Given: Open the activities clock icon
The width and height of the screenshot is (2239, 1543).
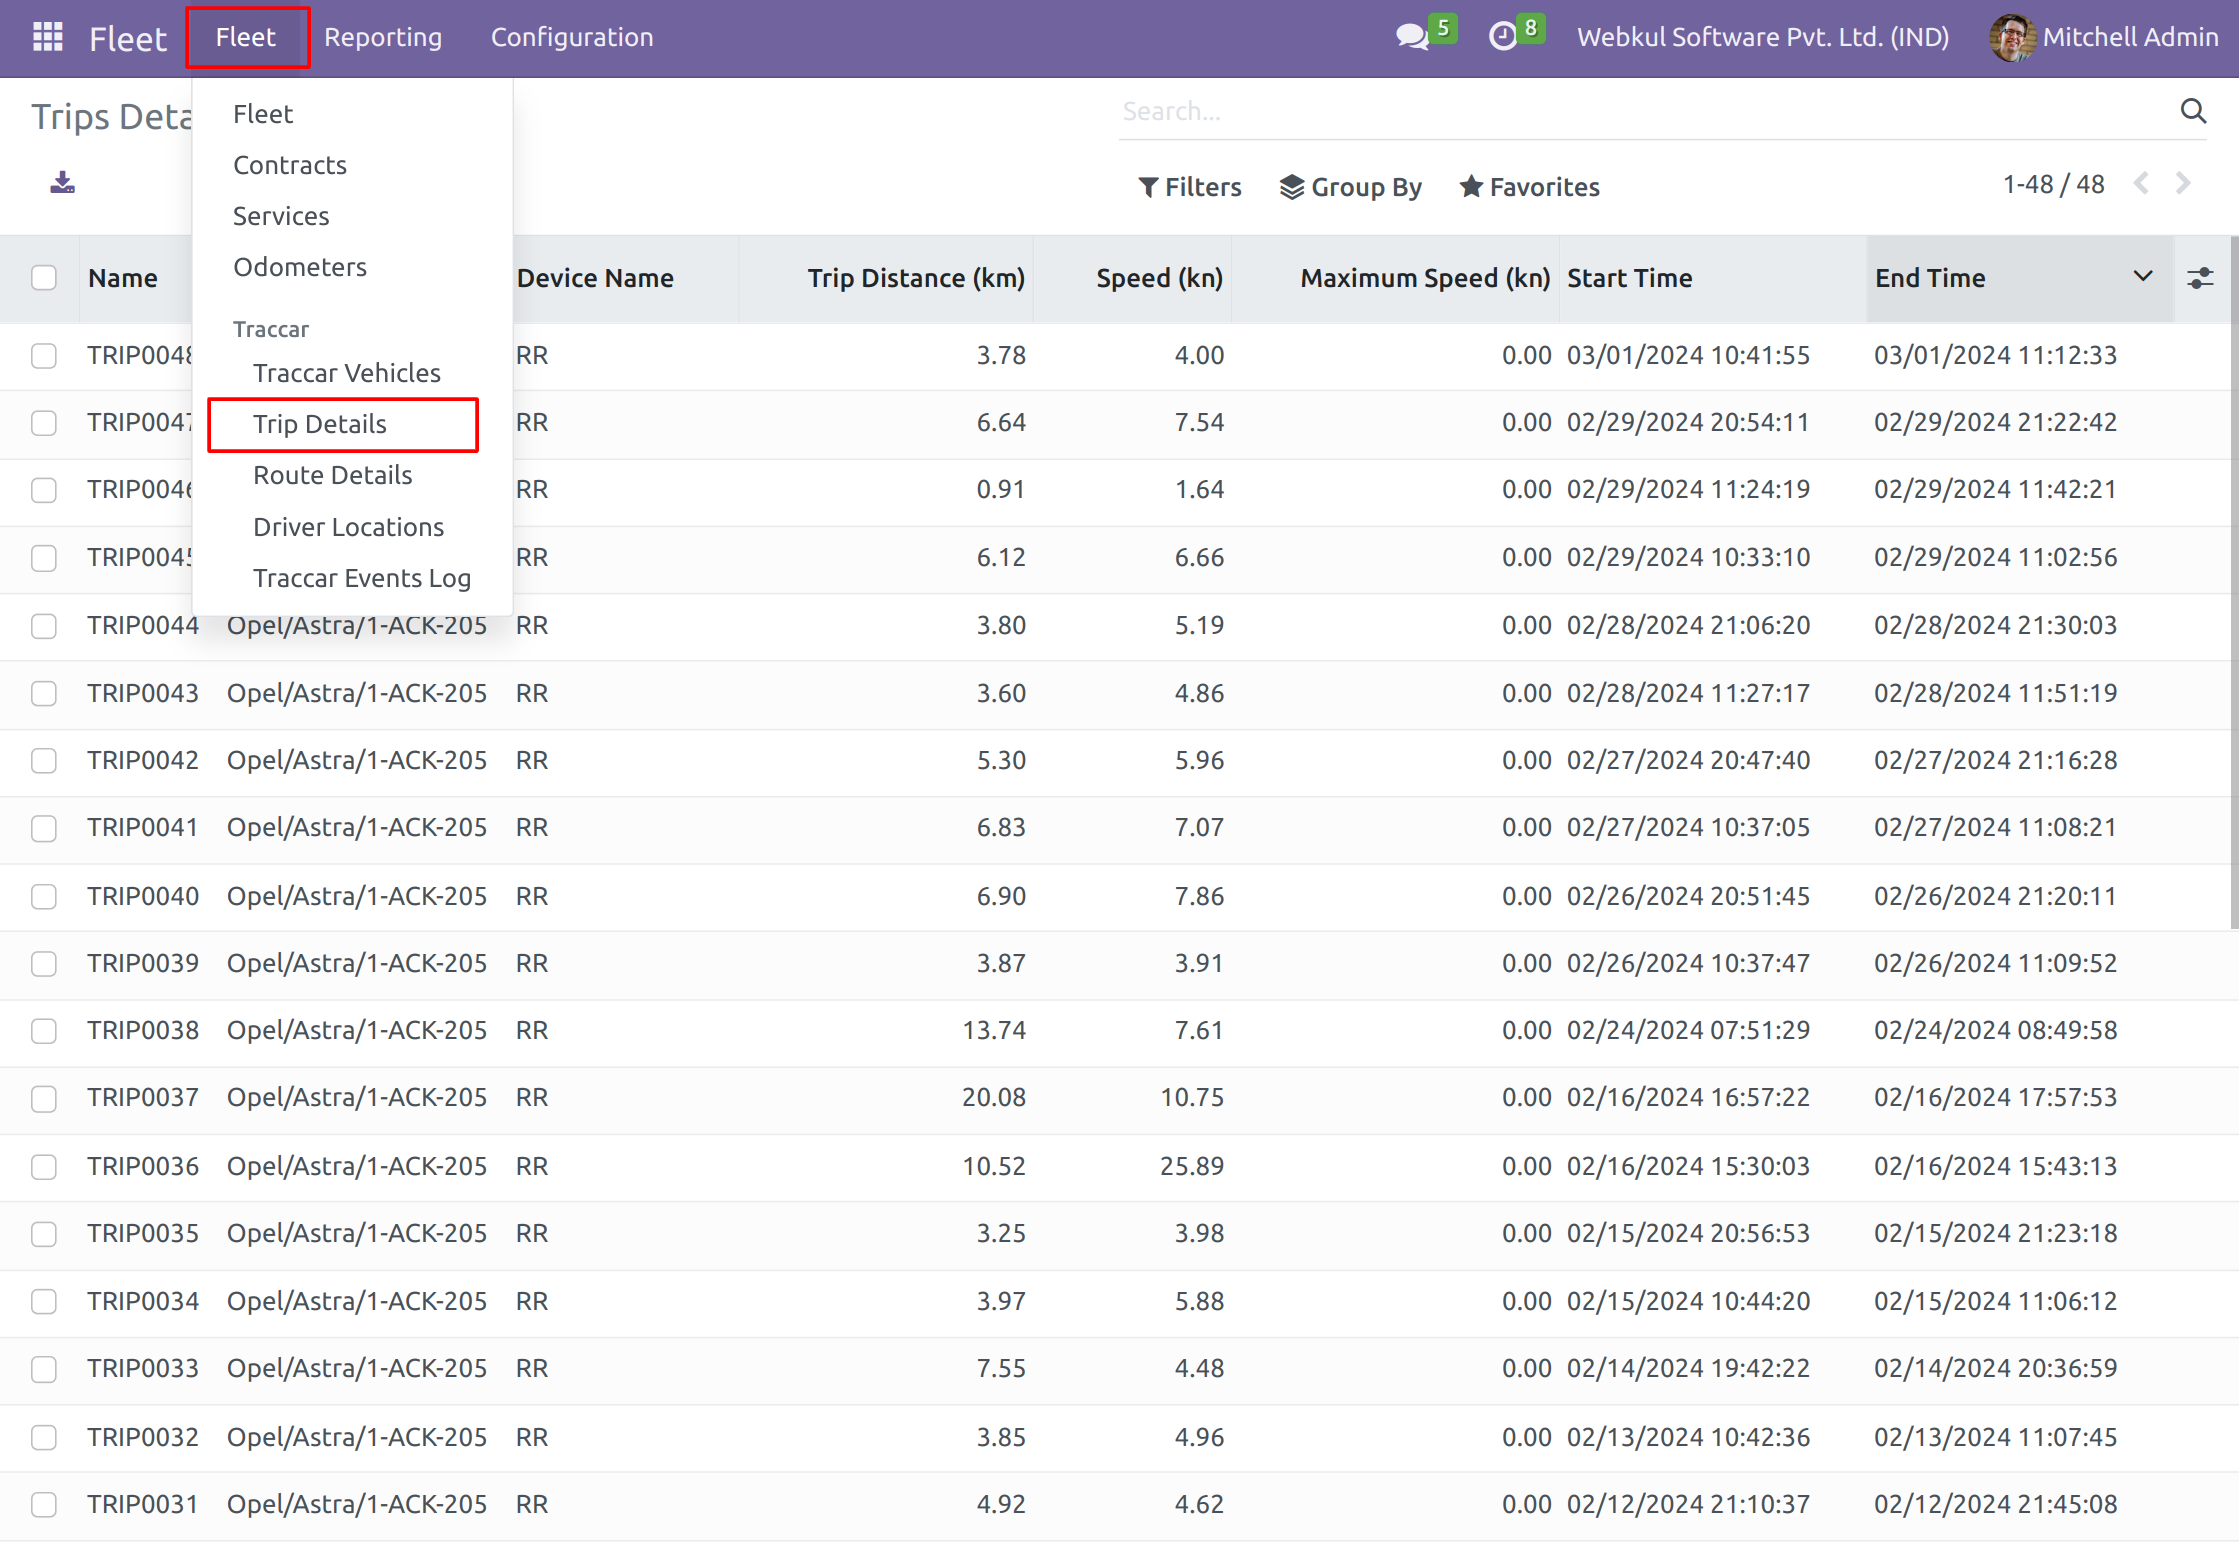Looking at the screenshot, I should click(x=1502, y=37).
